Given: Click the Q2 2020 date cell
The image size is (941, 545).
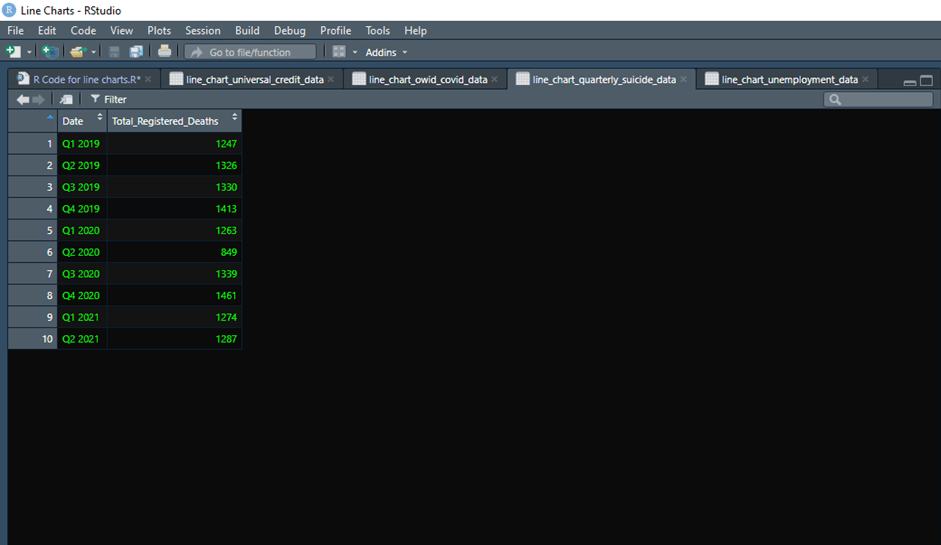Looking at the screenshot, I should coord(81,252).
